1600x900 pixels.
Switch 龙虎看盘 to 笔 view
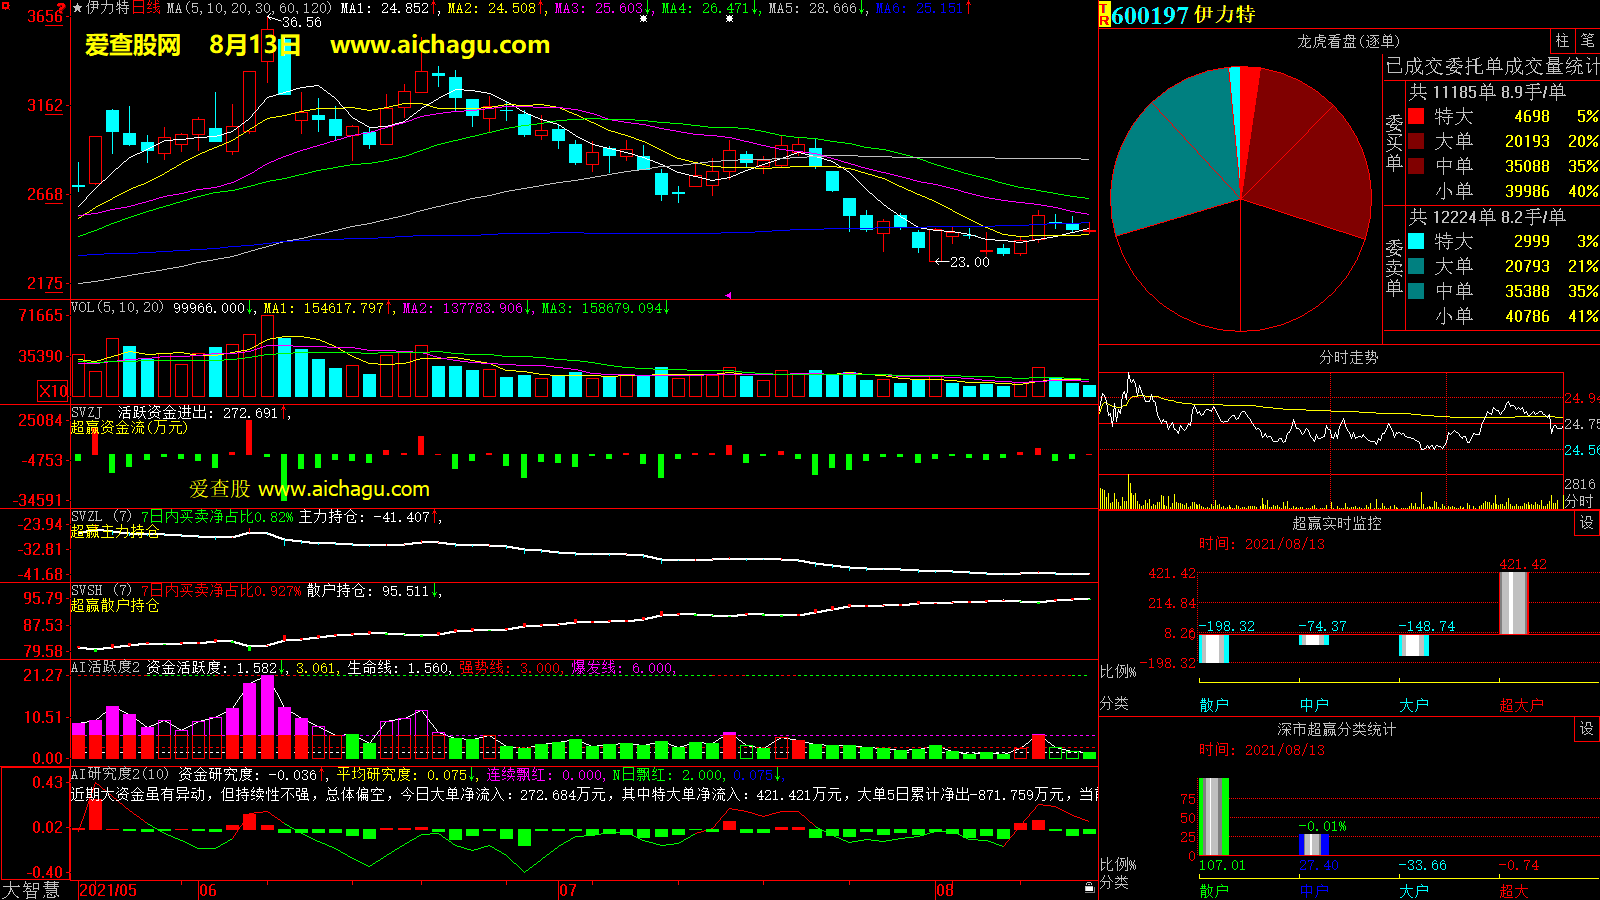(1587, 40)
